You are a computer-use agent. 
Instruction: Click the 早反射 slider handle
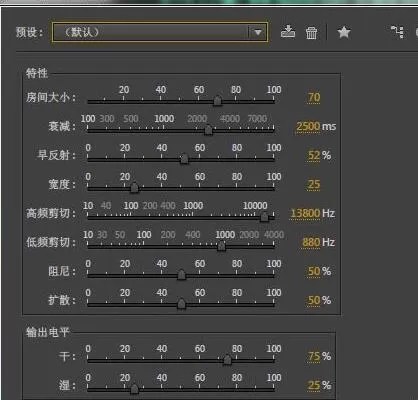tap(184, 159)
